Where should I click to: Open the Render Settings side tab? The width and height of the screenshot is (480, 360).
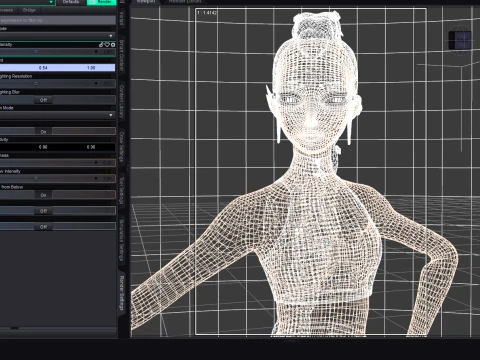point(122,293)
